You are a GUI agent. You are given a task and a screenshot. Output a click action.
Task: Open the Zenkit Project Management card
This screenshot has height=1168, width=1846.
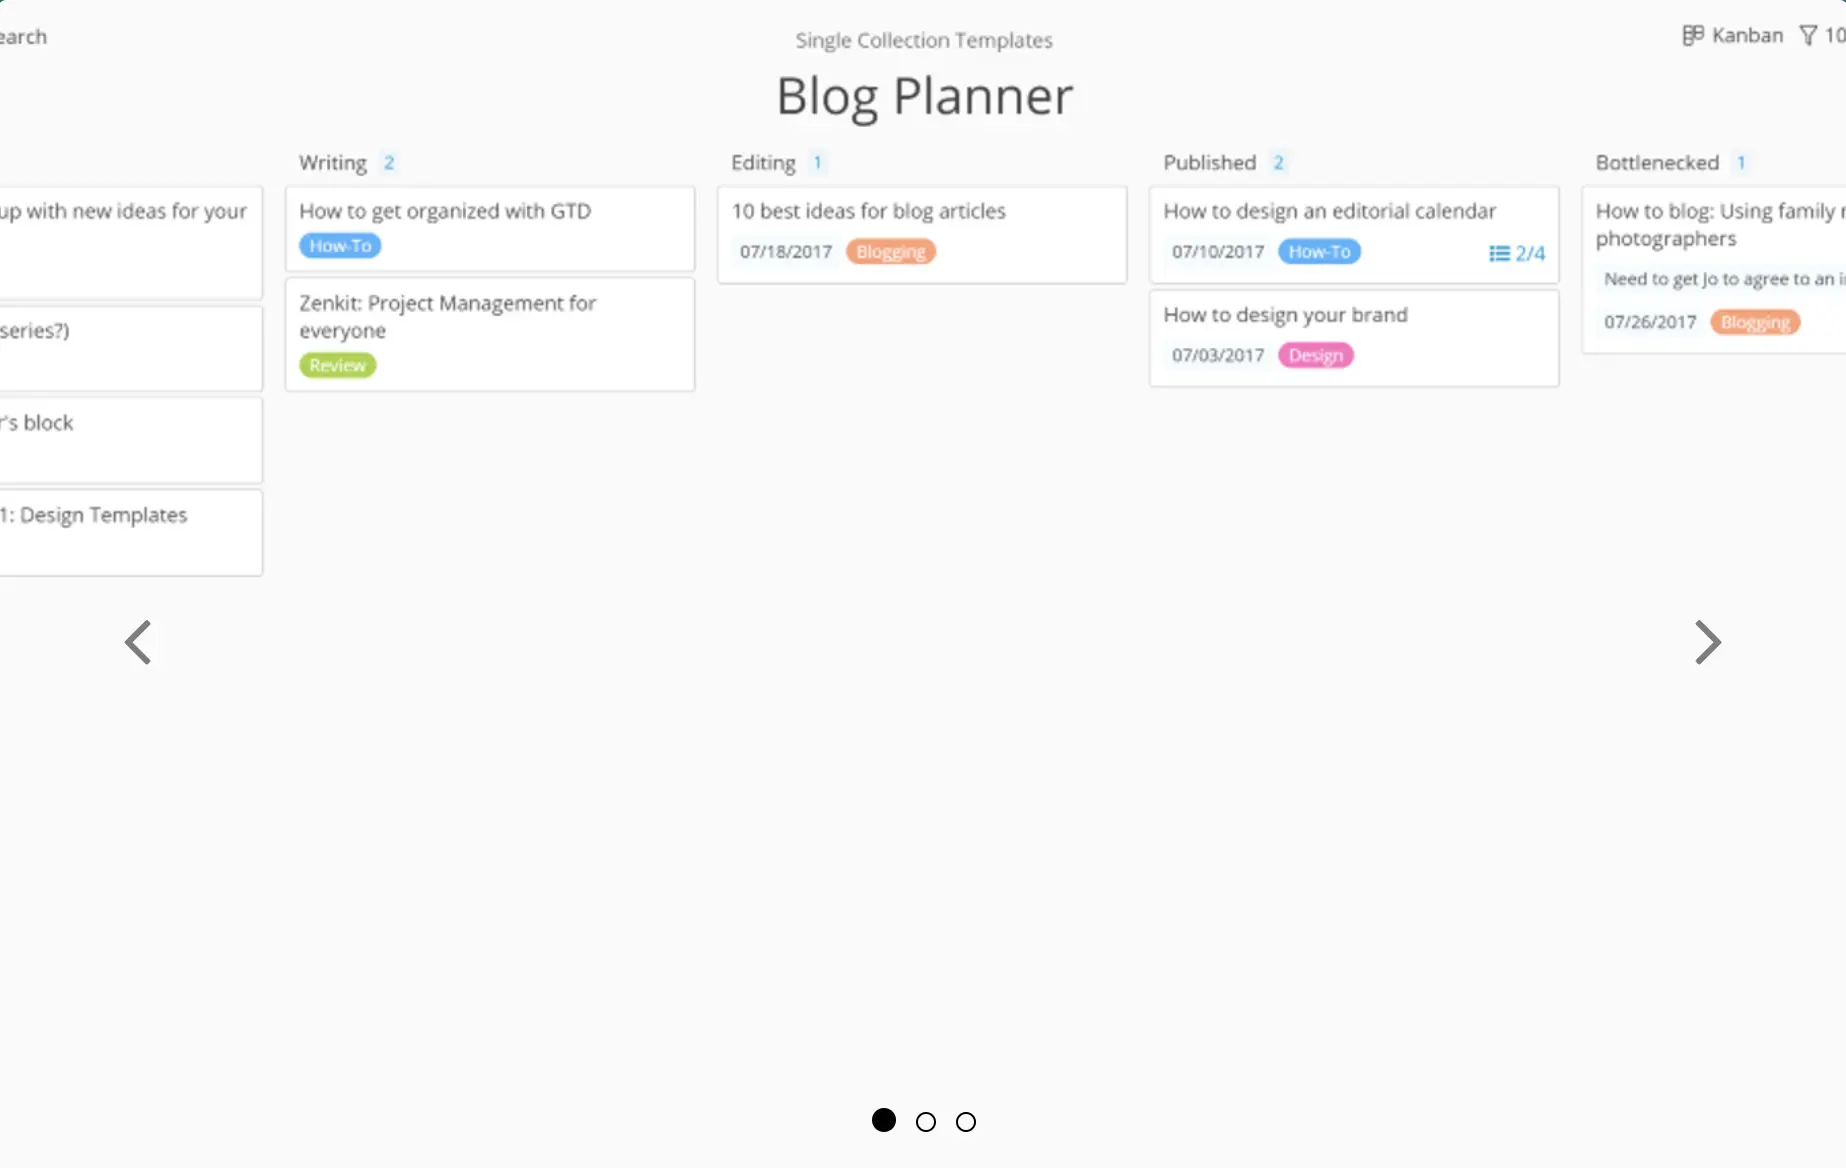(x=490, y=334)
